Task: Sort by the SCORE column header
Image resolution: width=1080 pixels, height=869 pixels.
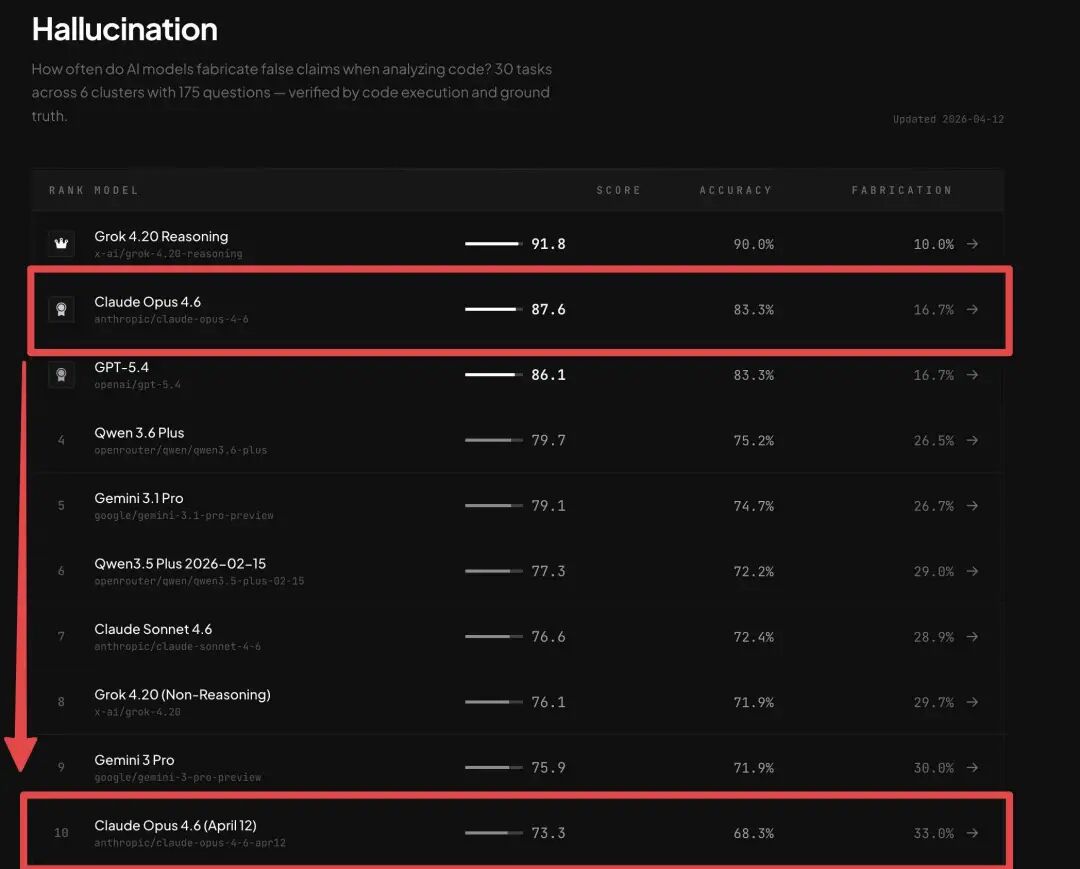Action: (x=618, y=190)
